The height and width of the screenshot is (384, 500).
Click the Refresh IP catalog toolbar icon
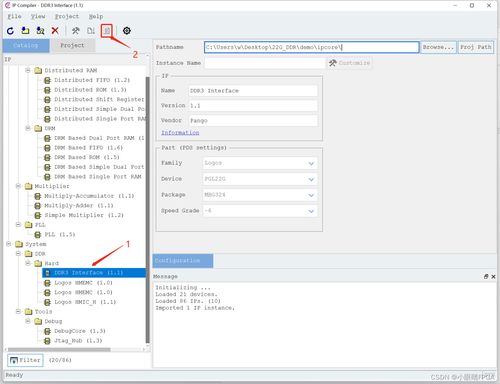click(x=10, y=31)
